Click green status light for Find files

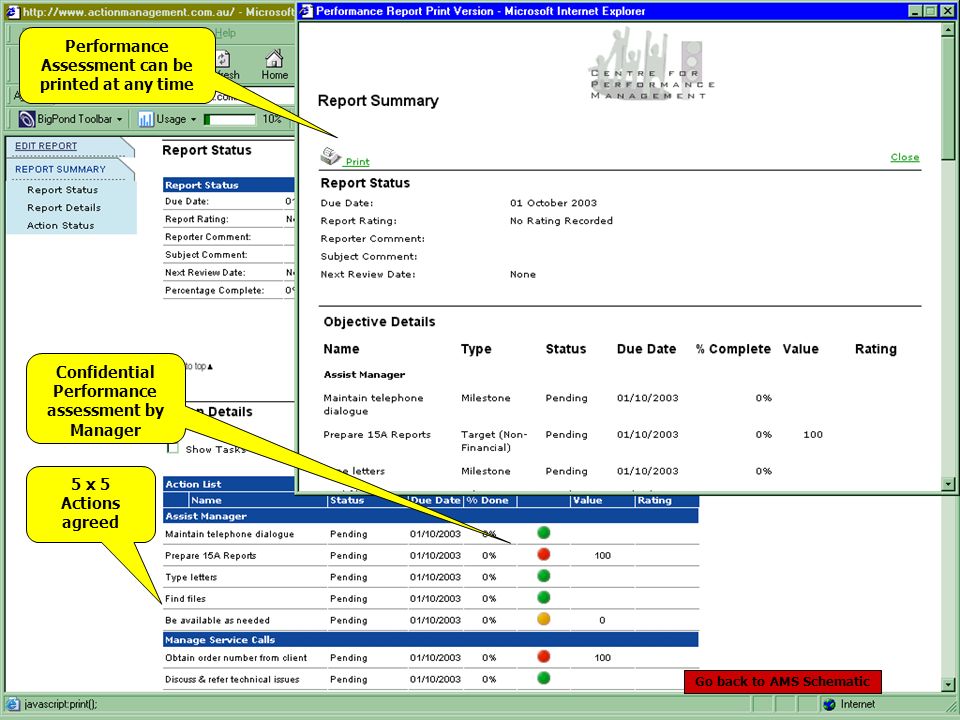[x=544, y=597]
